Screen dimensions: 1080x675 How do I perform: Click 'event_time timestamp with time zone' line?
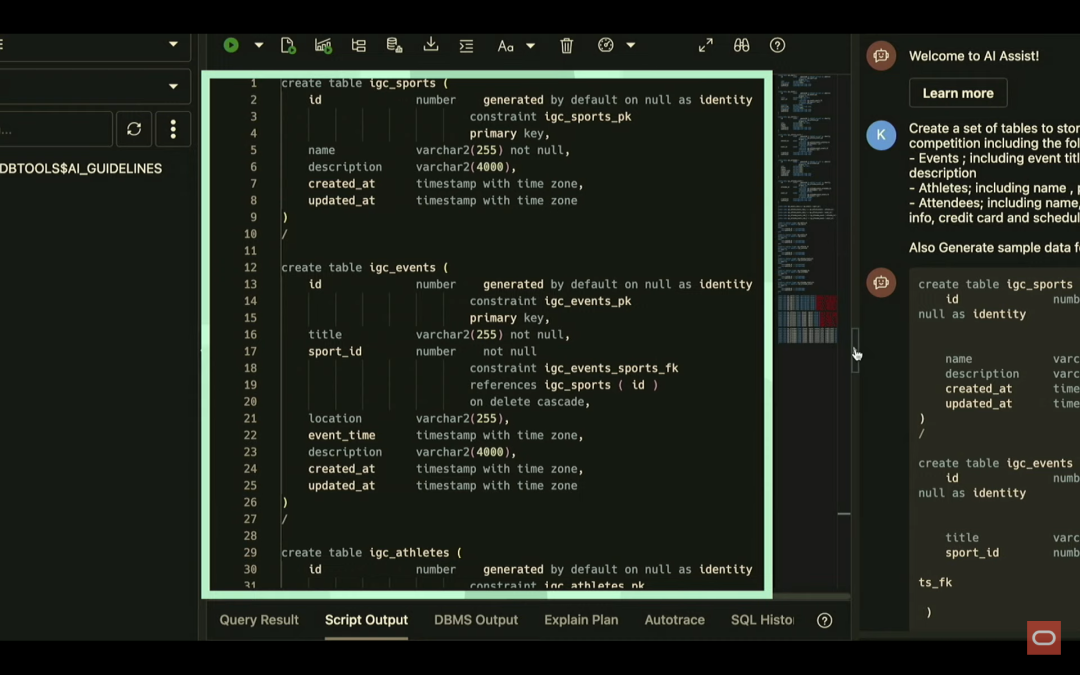click(446, 435)
